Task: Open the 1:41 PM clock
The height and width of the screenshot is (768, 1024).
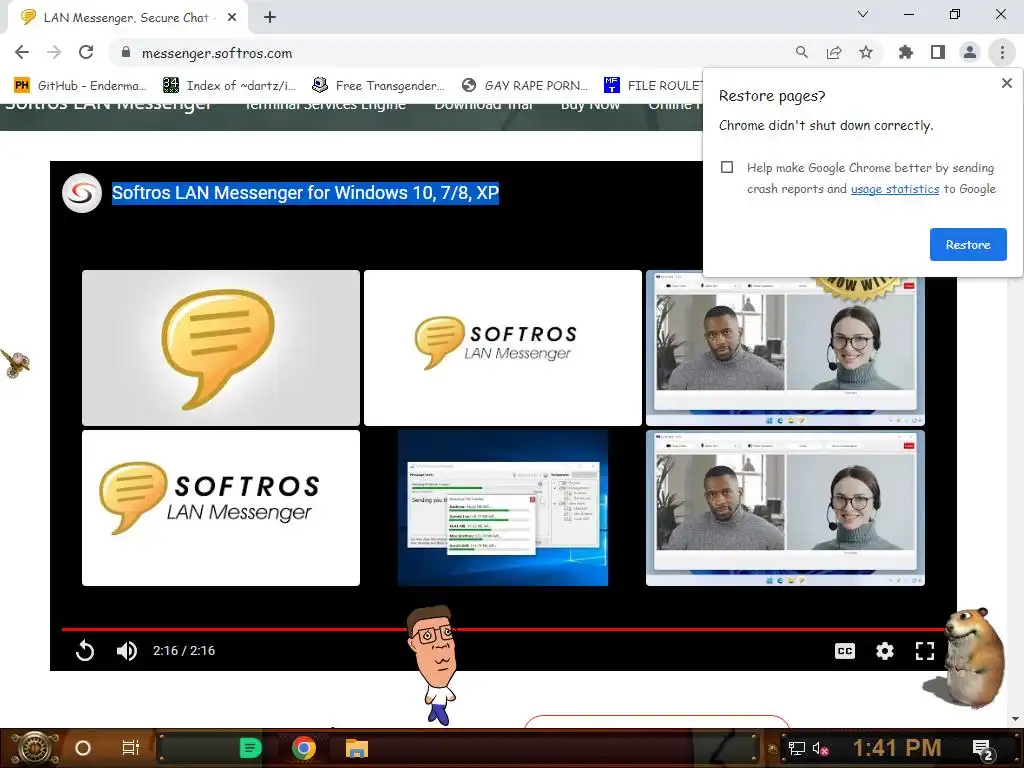Action: 897,748
